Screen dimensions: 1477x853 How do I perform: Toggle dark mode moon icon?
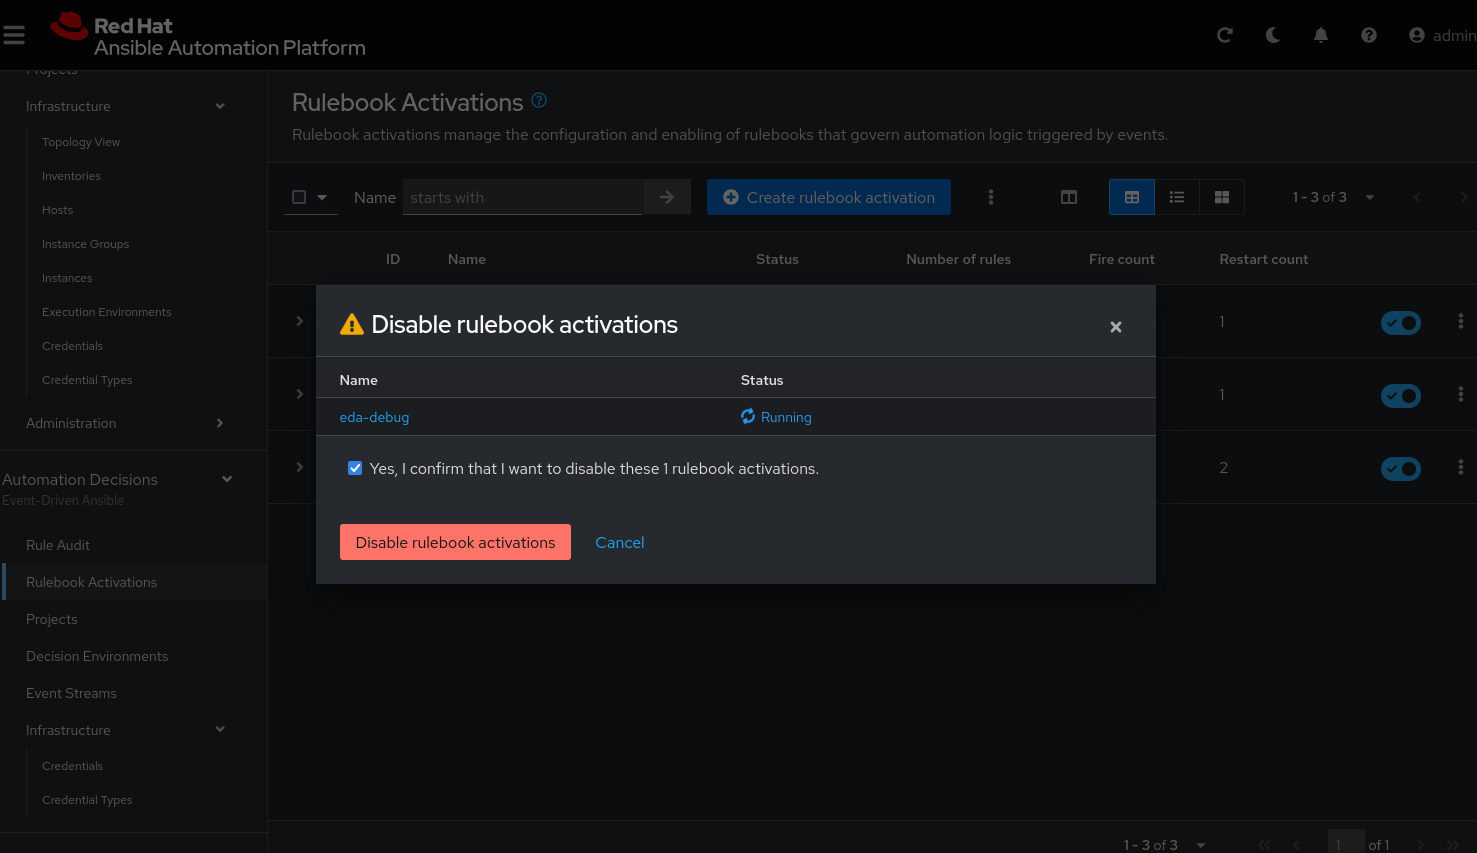click(x=1273, y=35)
